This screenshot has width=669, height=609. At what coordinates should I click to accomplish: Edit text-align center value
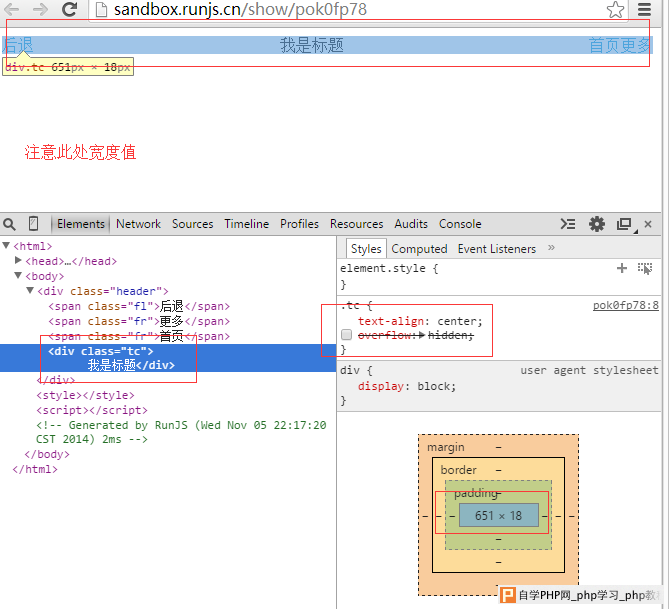pos(457,321)
